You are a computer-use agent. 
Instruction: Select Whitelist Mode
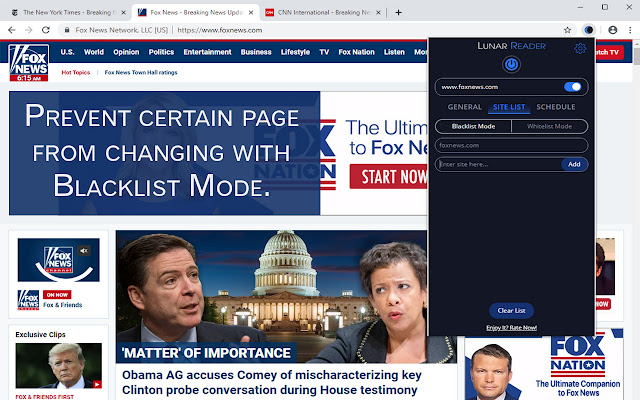point(549,126)
